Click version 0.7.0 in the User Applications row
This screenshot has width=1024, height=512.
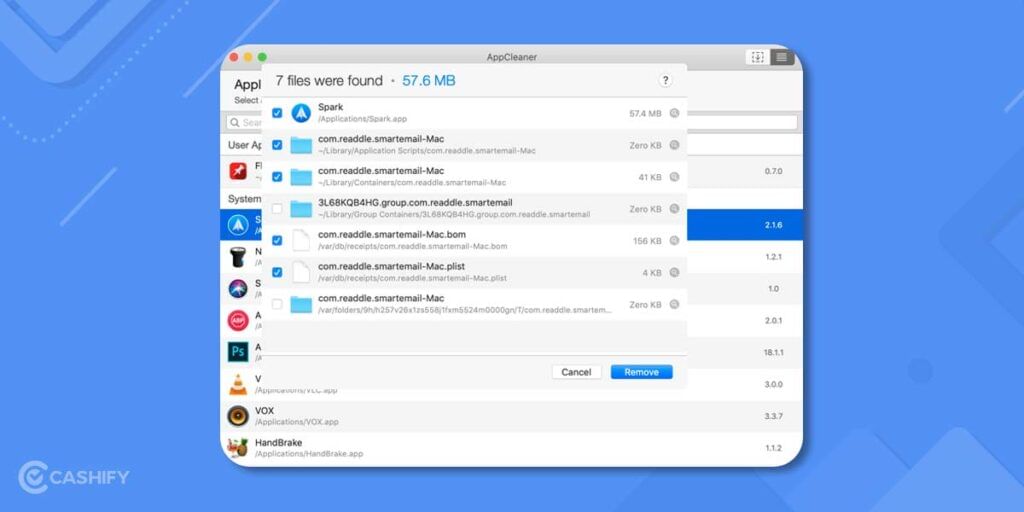(x=773, y=171)
